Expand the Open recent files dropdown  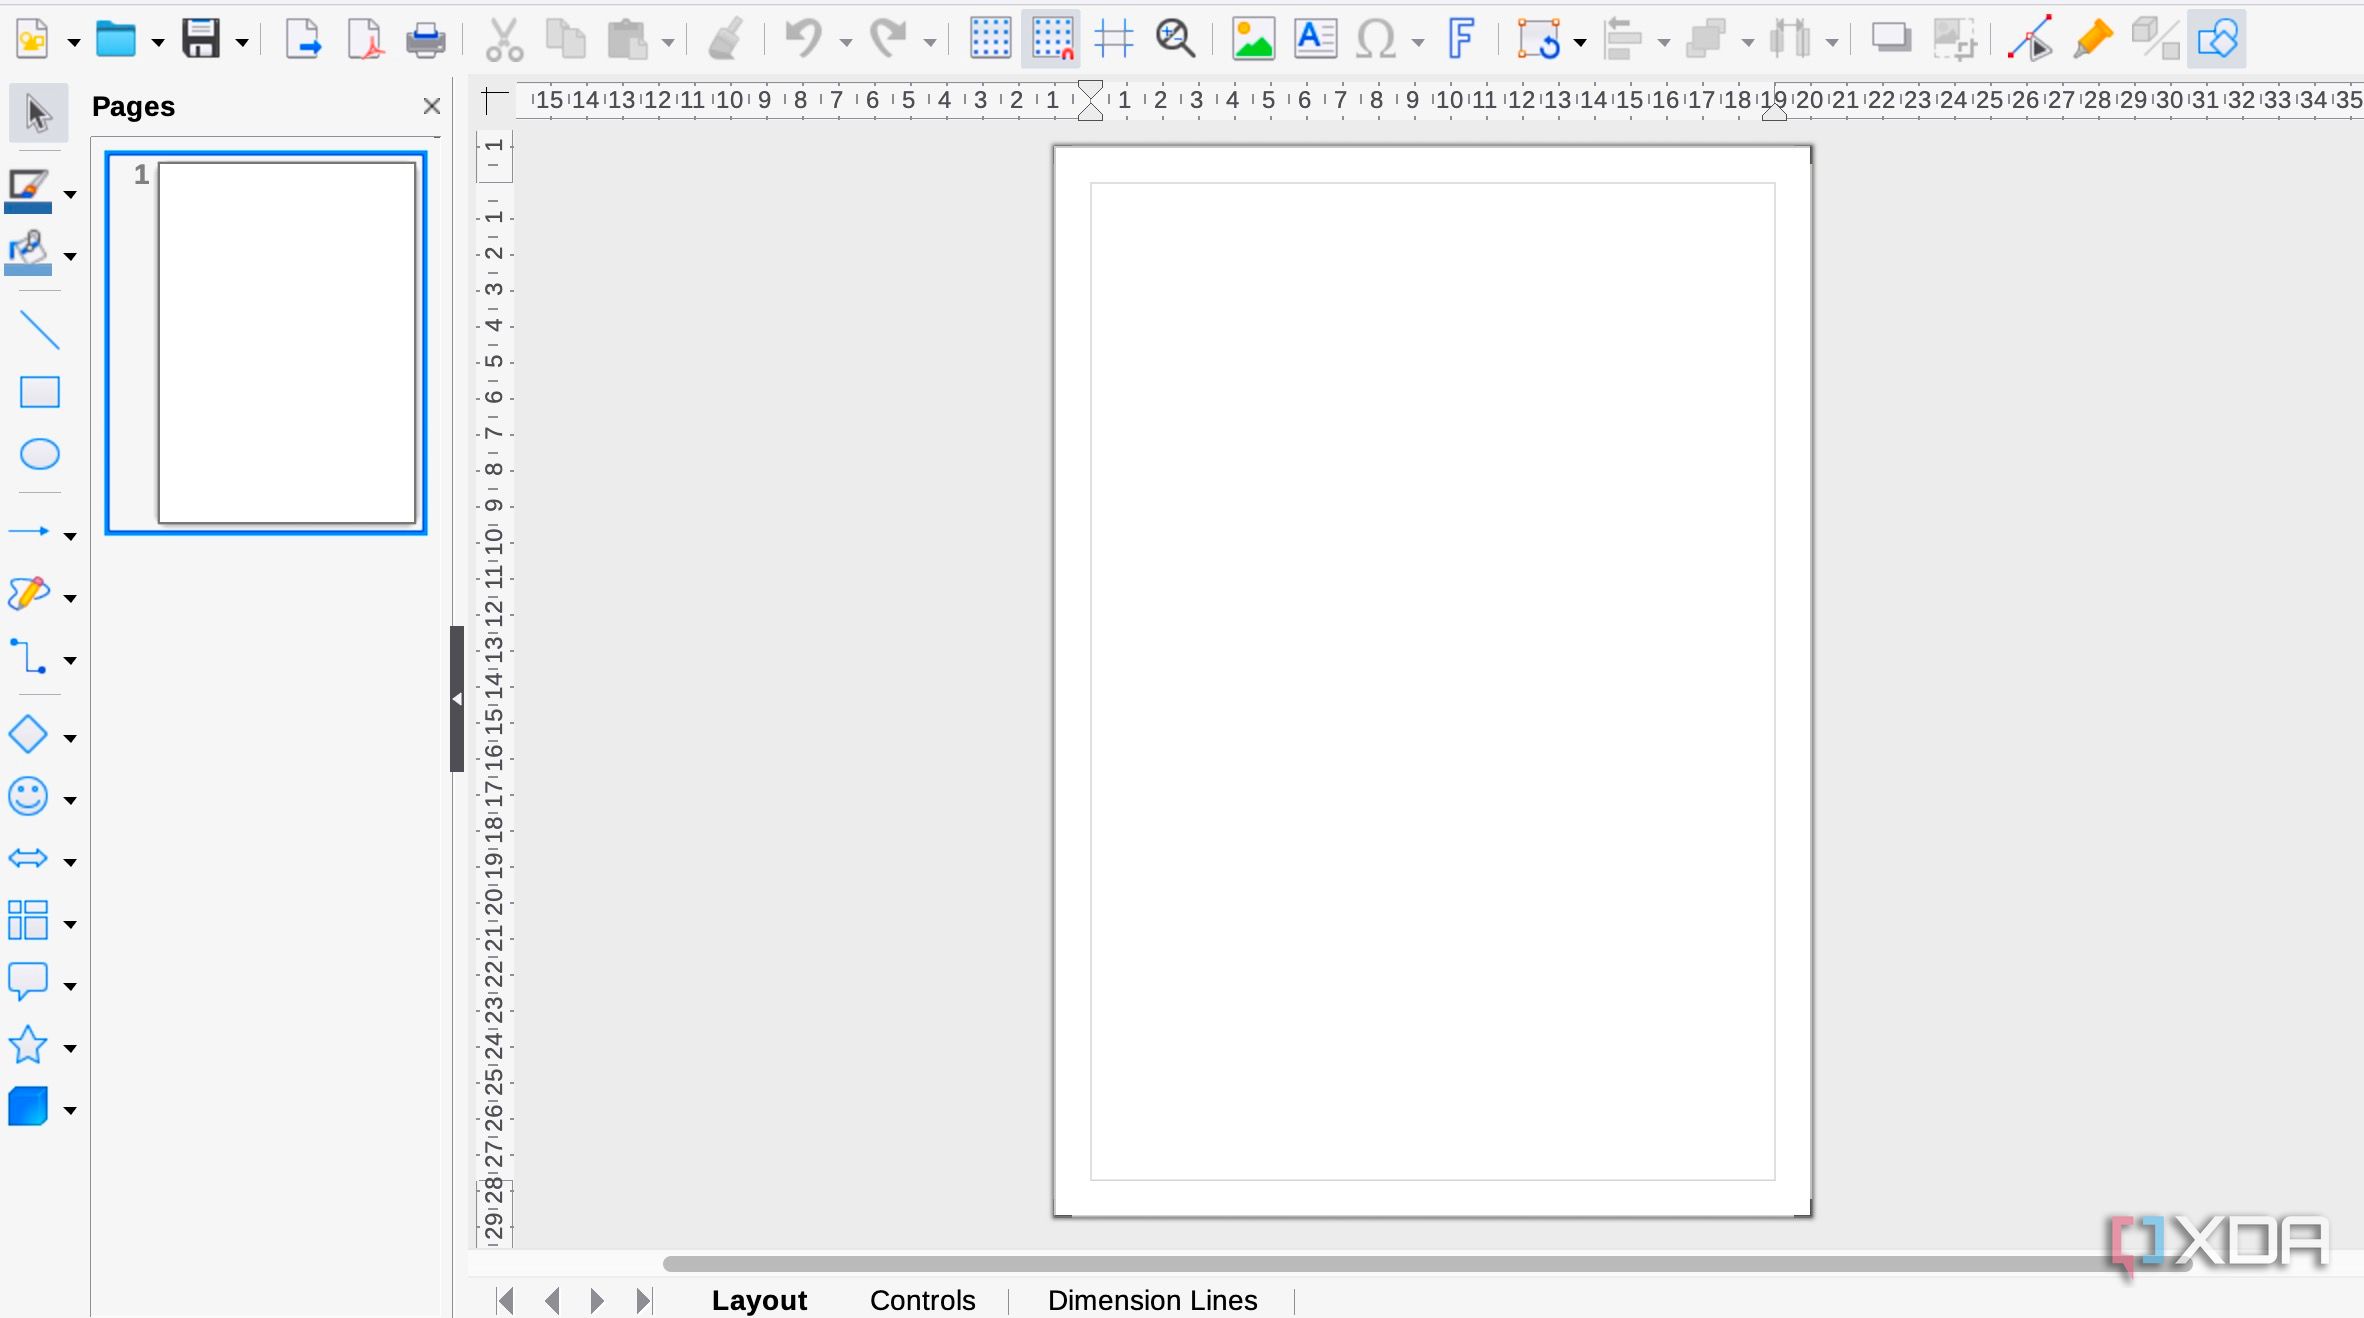pos(158,42)
